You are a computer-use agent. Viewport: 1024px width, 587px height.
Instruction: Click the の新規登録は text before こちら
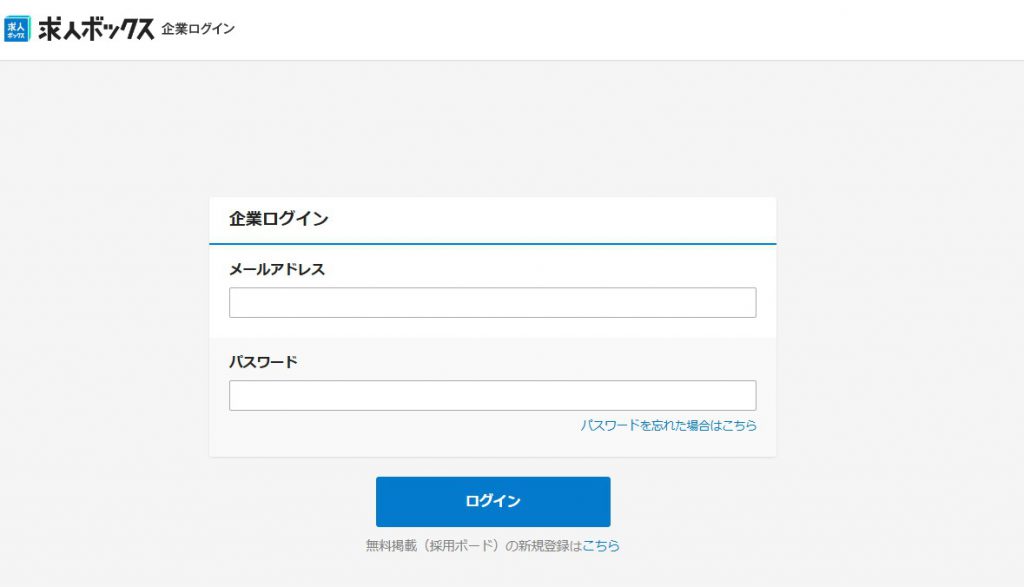click(543, 546)
